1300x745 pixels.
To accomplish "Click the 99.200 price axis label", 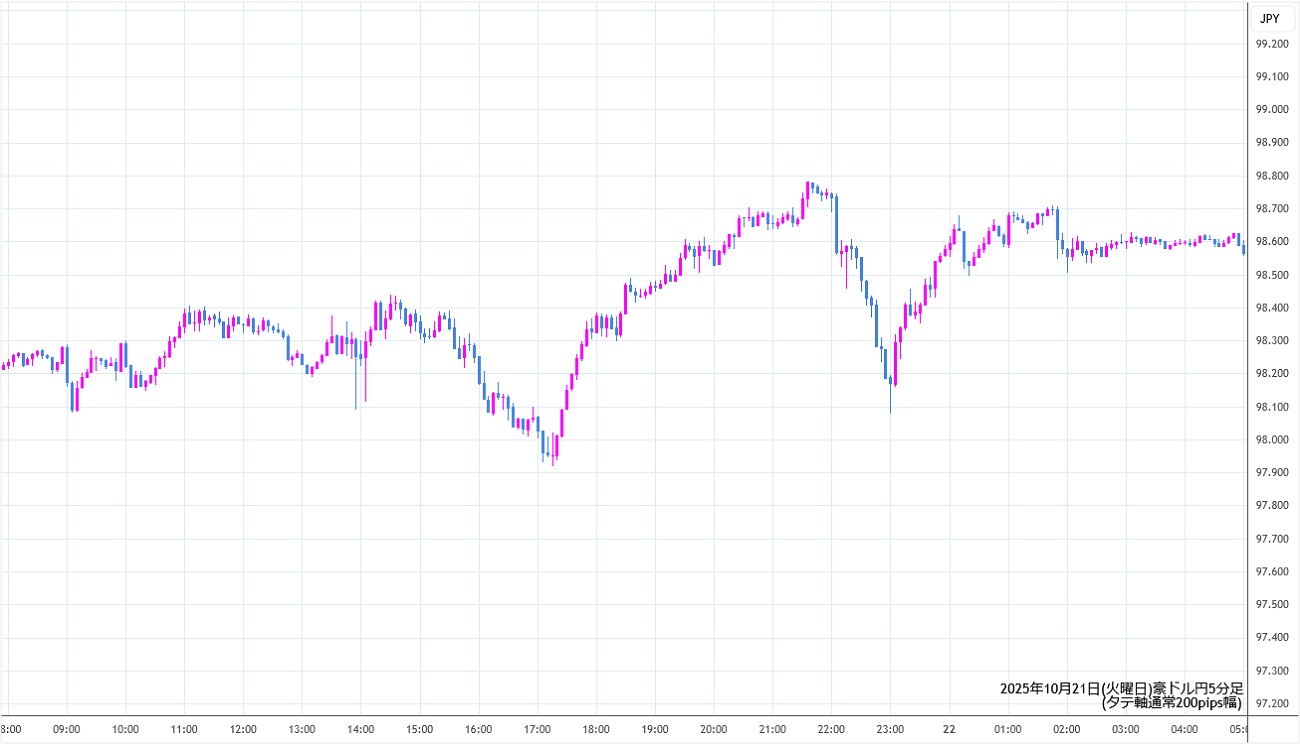I will [1272, 44].
